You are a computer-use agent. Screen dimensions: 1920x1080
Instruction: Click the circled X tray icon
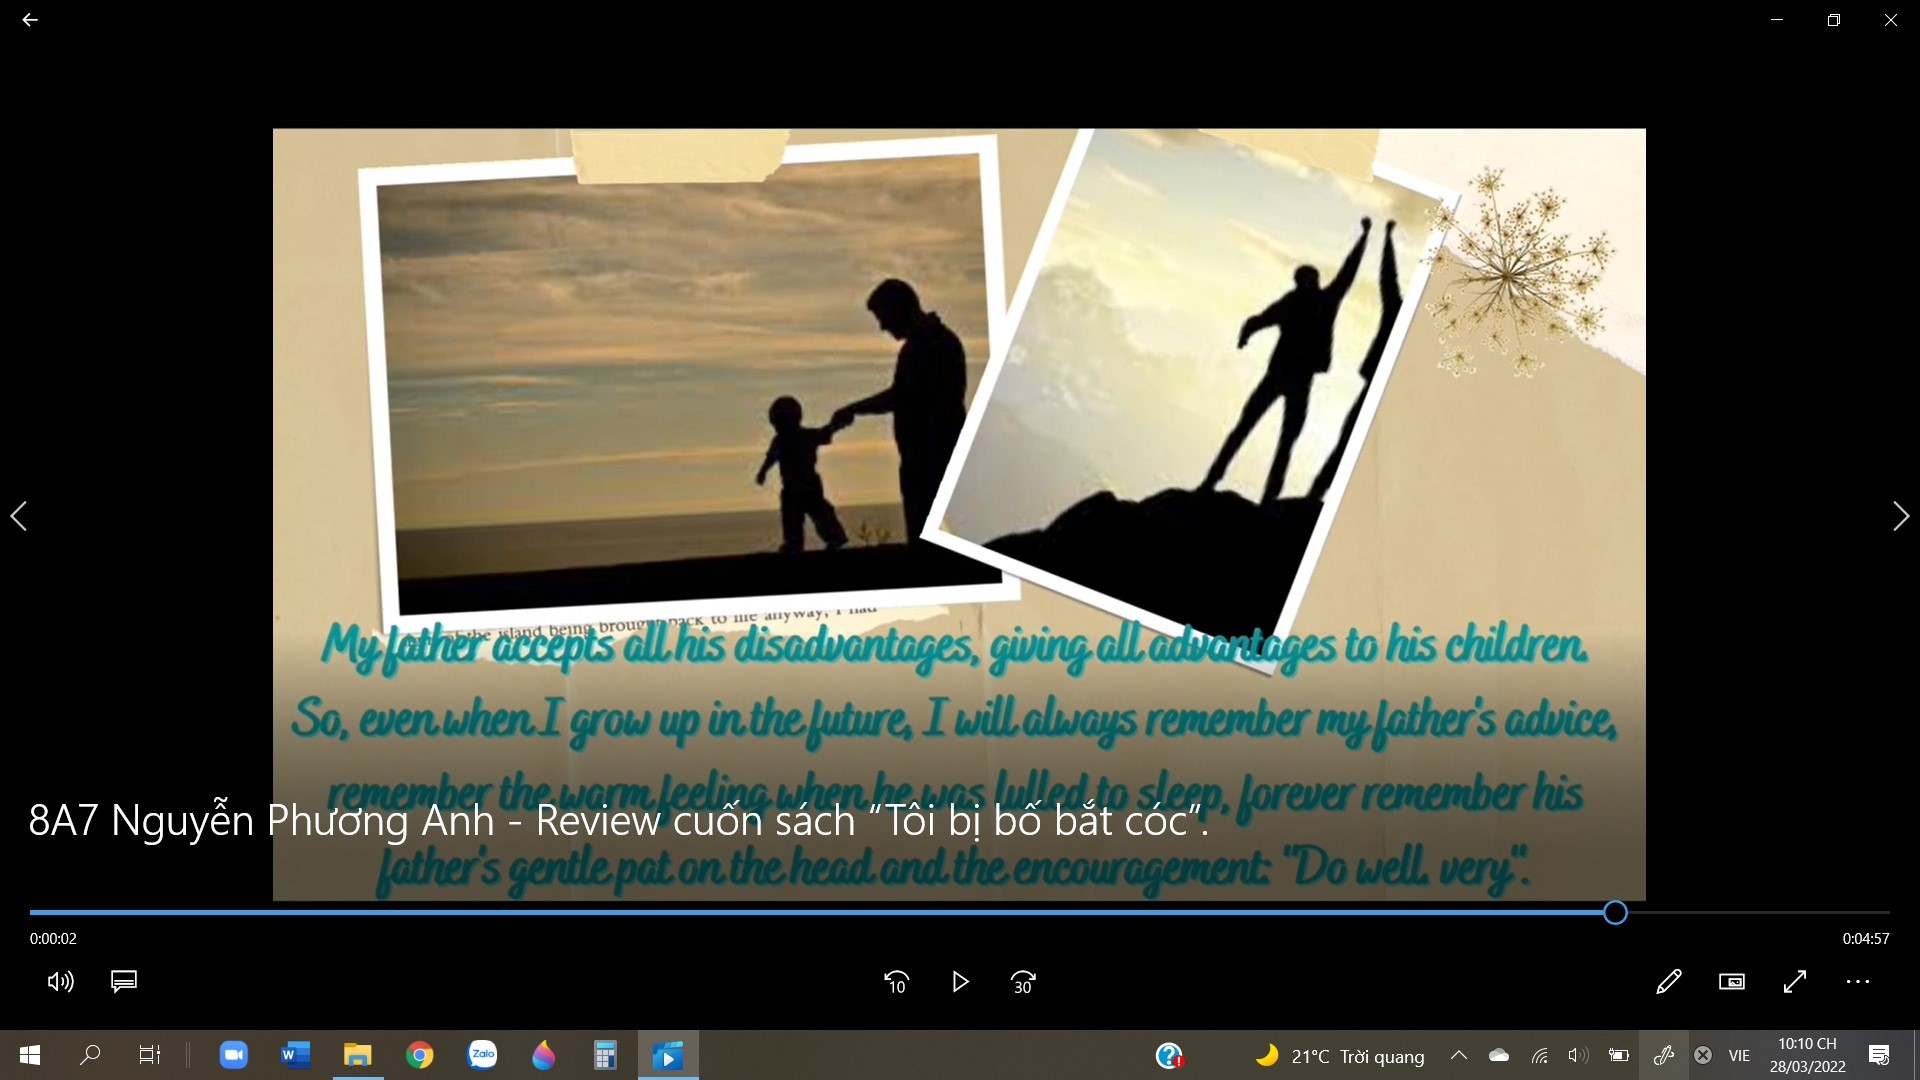coord(1703,1055)
